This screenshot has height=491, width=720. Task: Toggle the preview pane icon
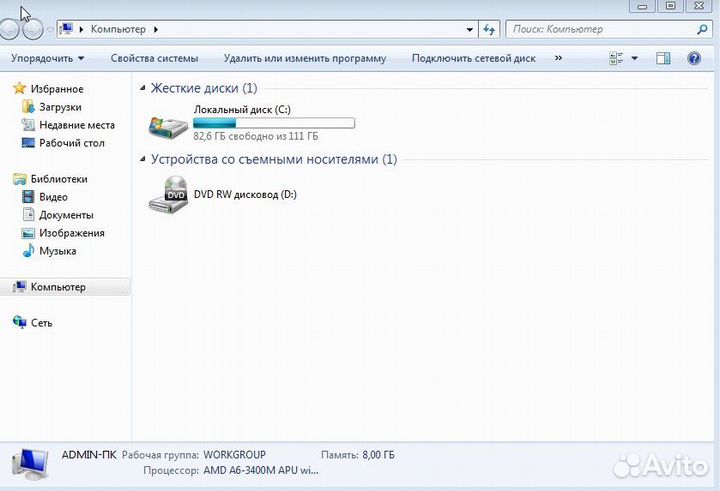662,58
